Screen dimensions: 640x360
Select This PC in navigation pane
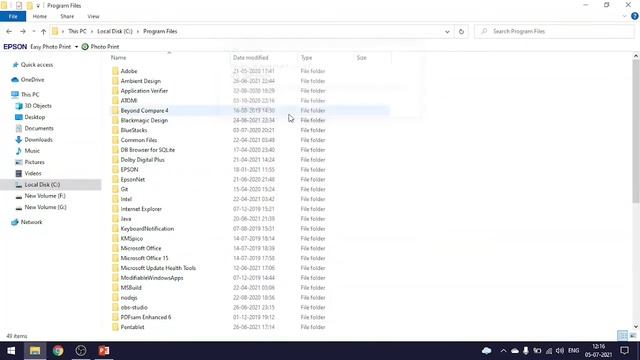(25, 94)
